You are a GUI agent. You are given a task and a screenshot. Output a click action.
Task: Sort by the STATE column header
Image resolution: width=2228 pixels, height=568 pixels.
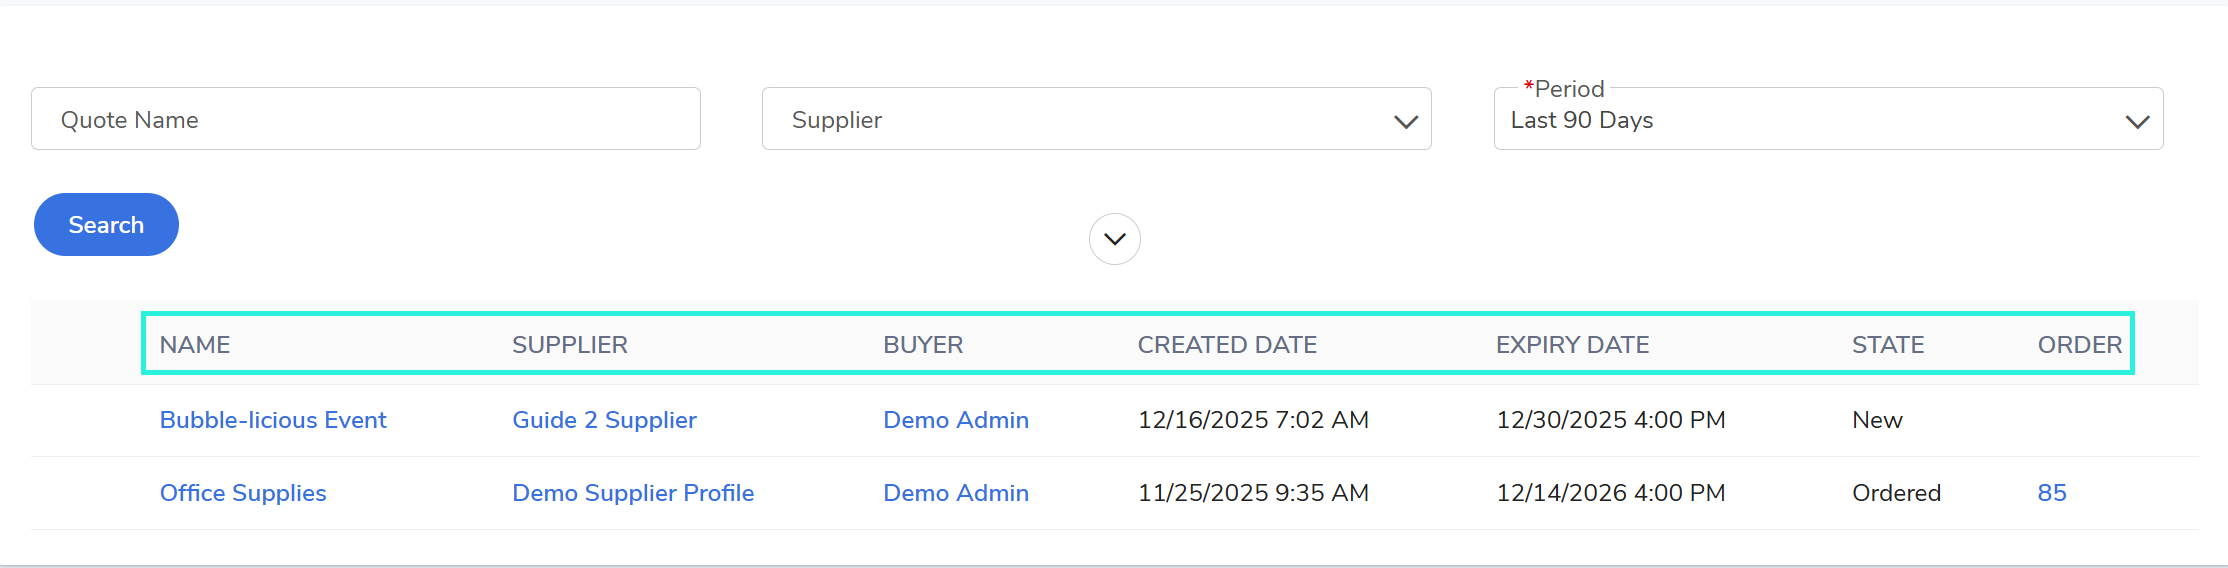[x=1888, y=345]
